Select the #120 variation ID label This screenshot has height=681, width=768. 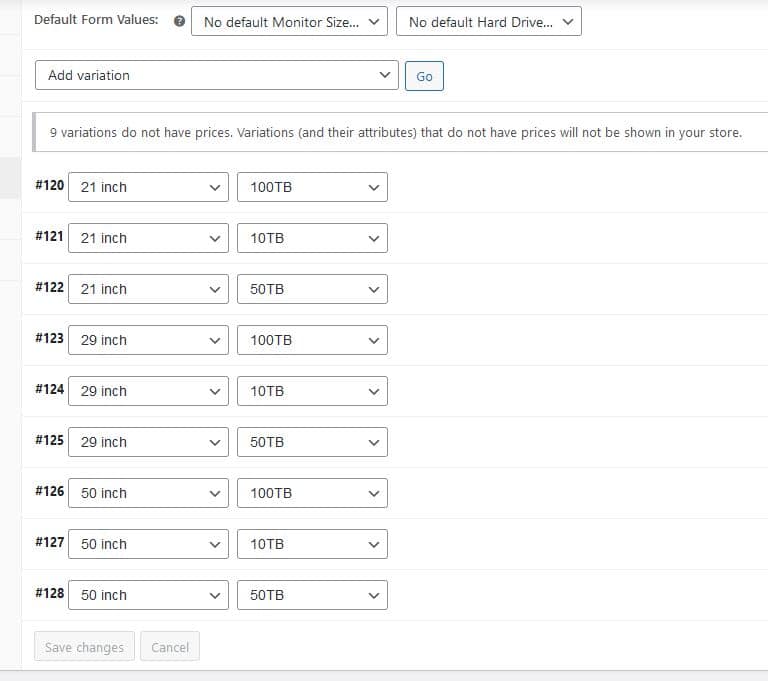pyautogui.click(x=49, y=185)
